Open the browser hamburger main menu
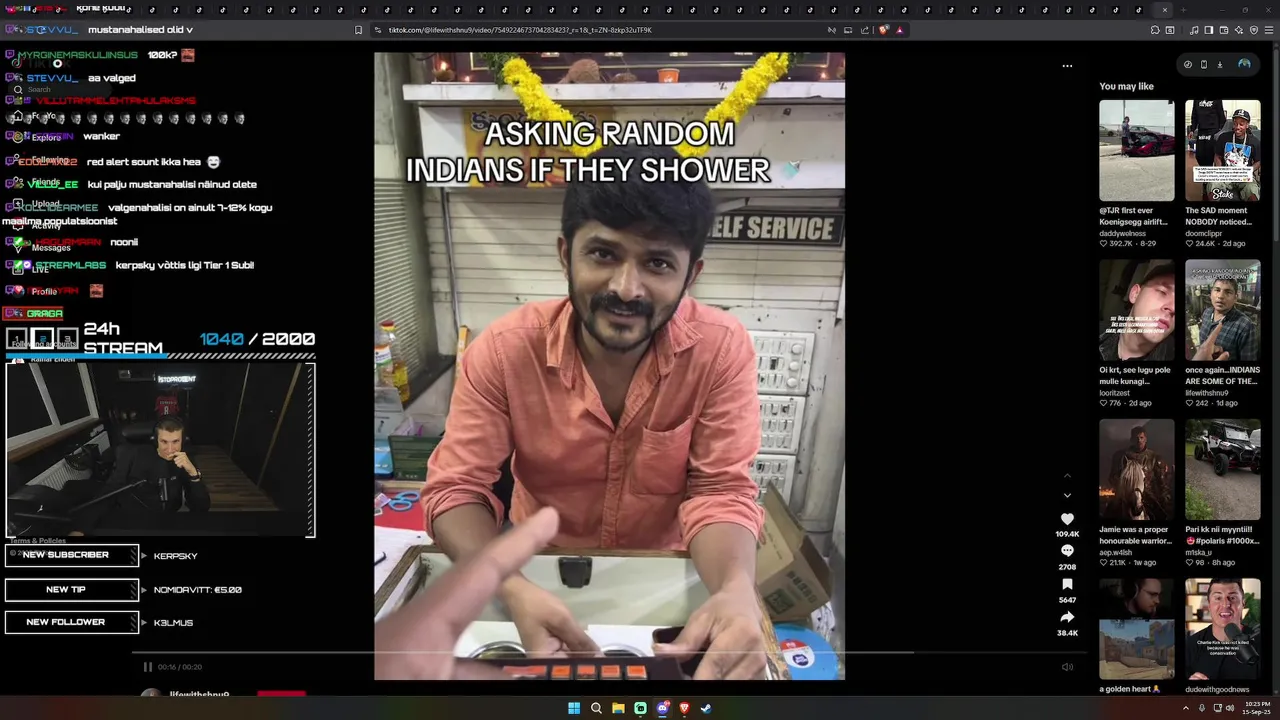Viewport: 1280px width, 720px height. click(x=1270, y=30)
